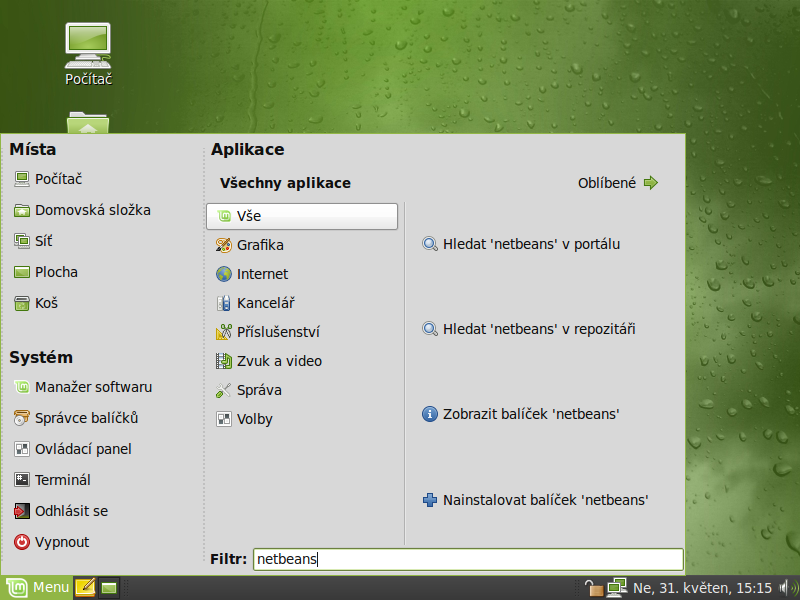Select the Vše category

point(302,216)
